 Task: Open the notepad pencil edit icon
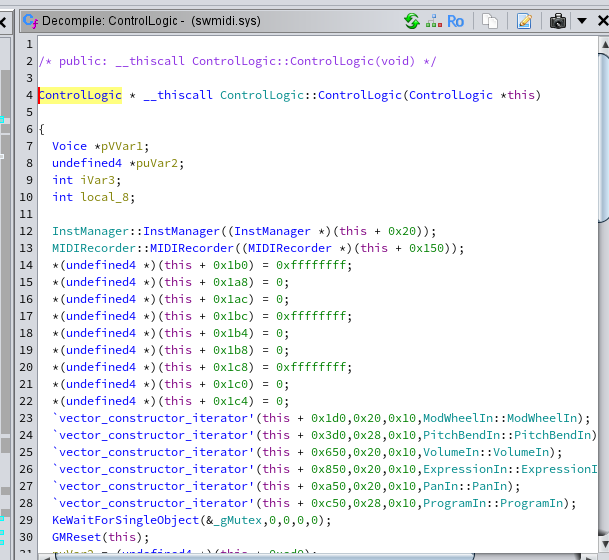point(524,20)
